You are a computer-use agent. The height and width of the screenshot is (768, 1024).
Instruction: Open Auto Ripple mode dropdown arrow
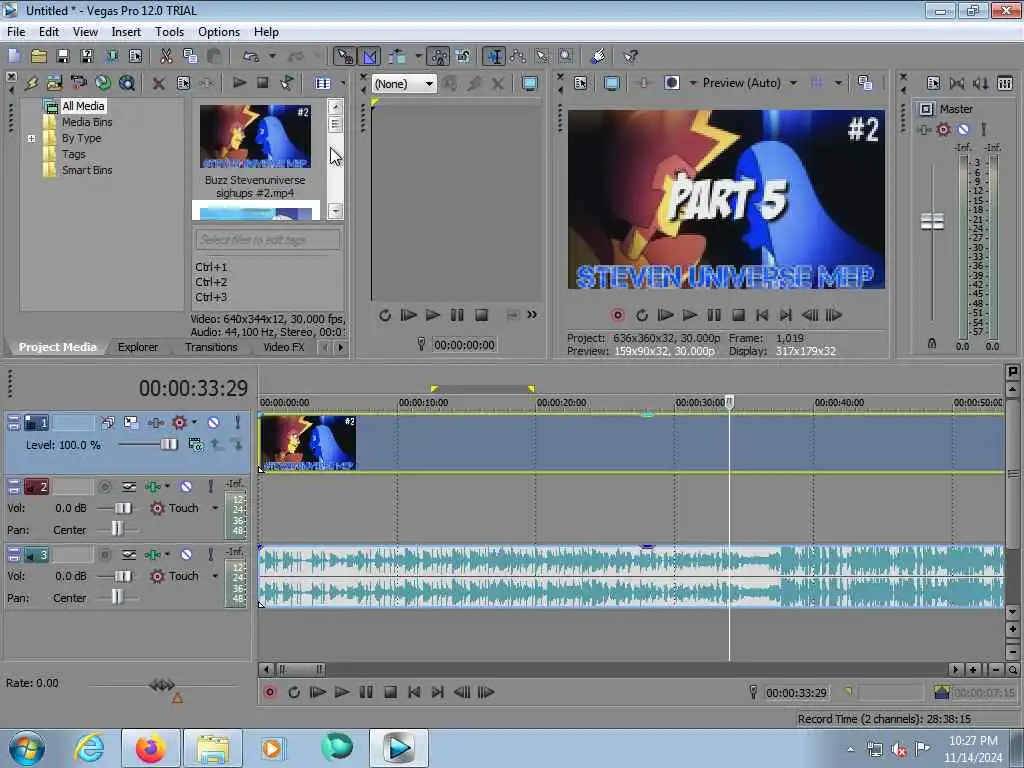(417, 56)
